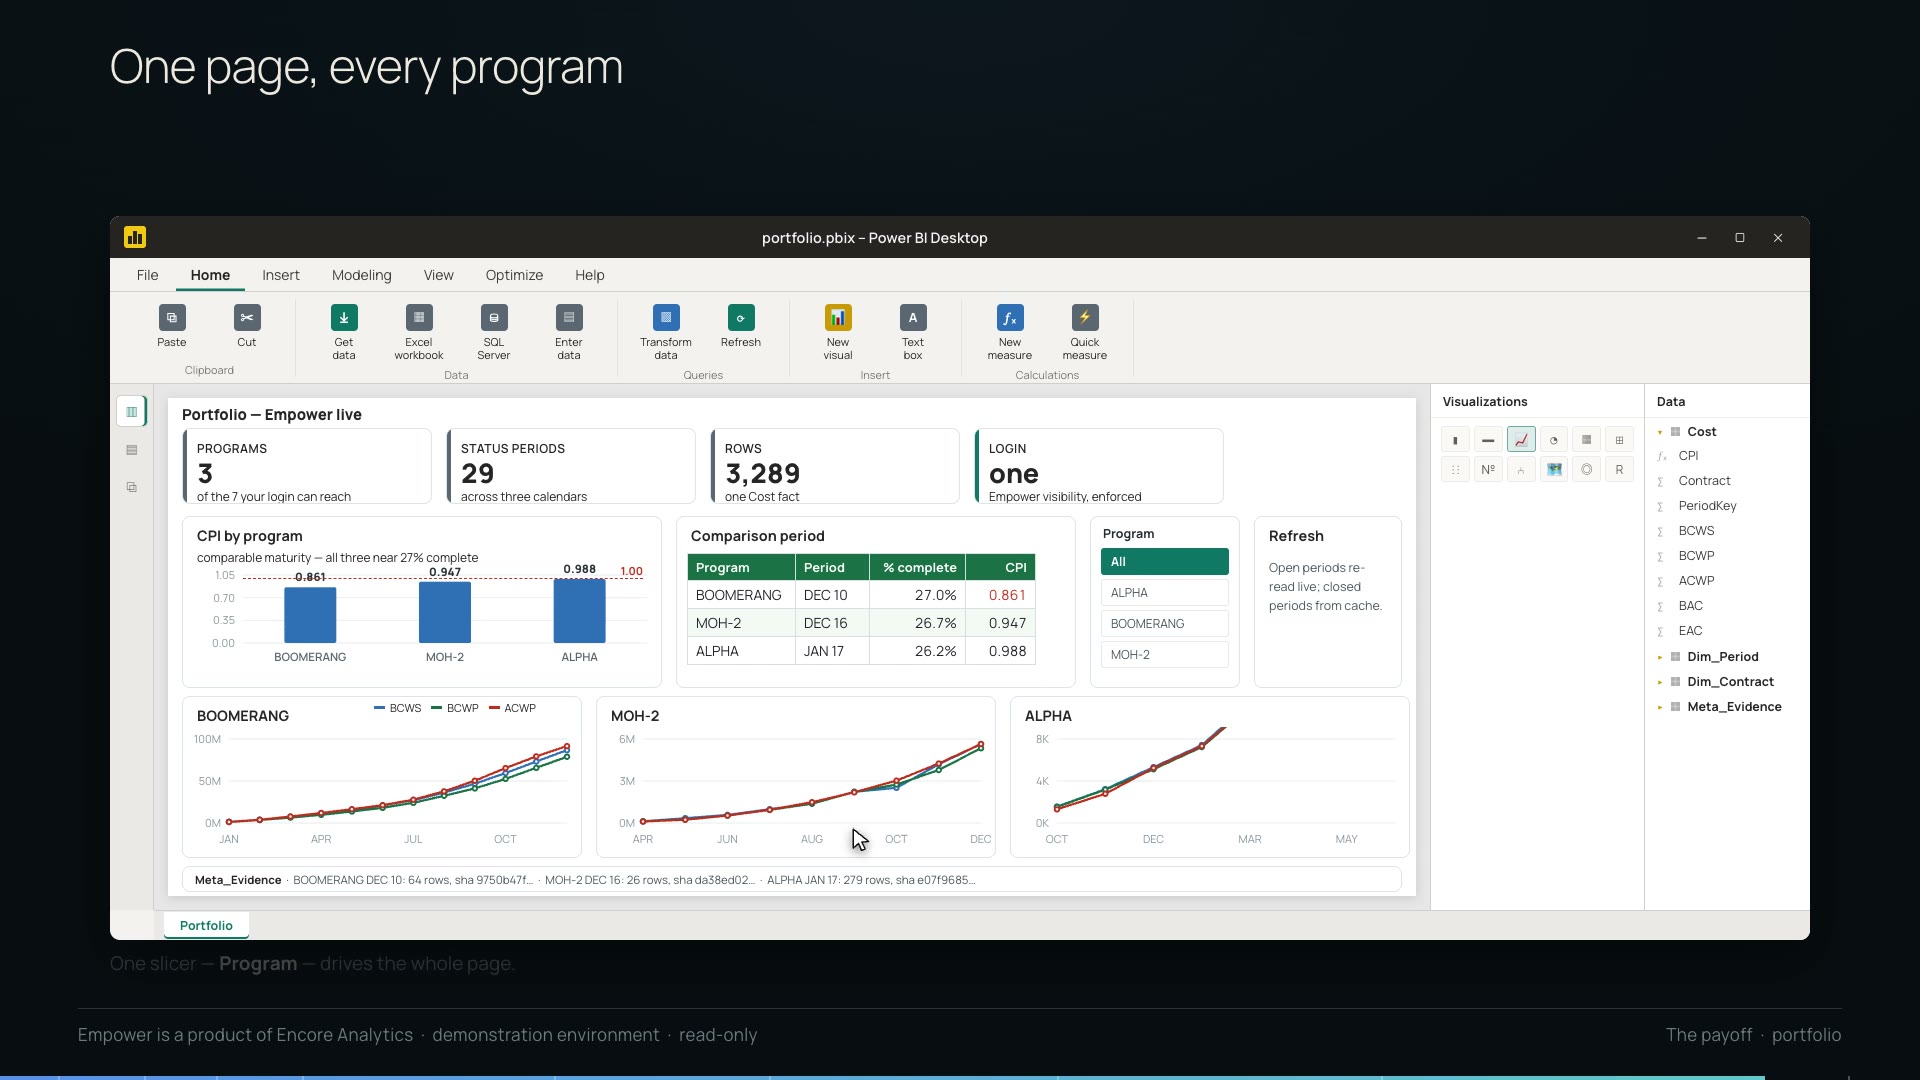Select the stacked column chart visualization icon
This screenshot has height=1080, width=1920.
(x=1455, y=440)
